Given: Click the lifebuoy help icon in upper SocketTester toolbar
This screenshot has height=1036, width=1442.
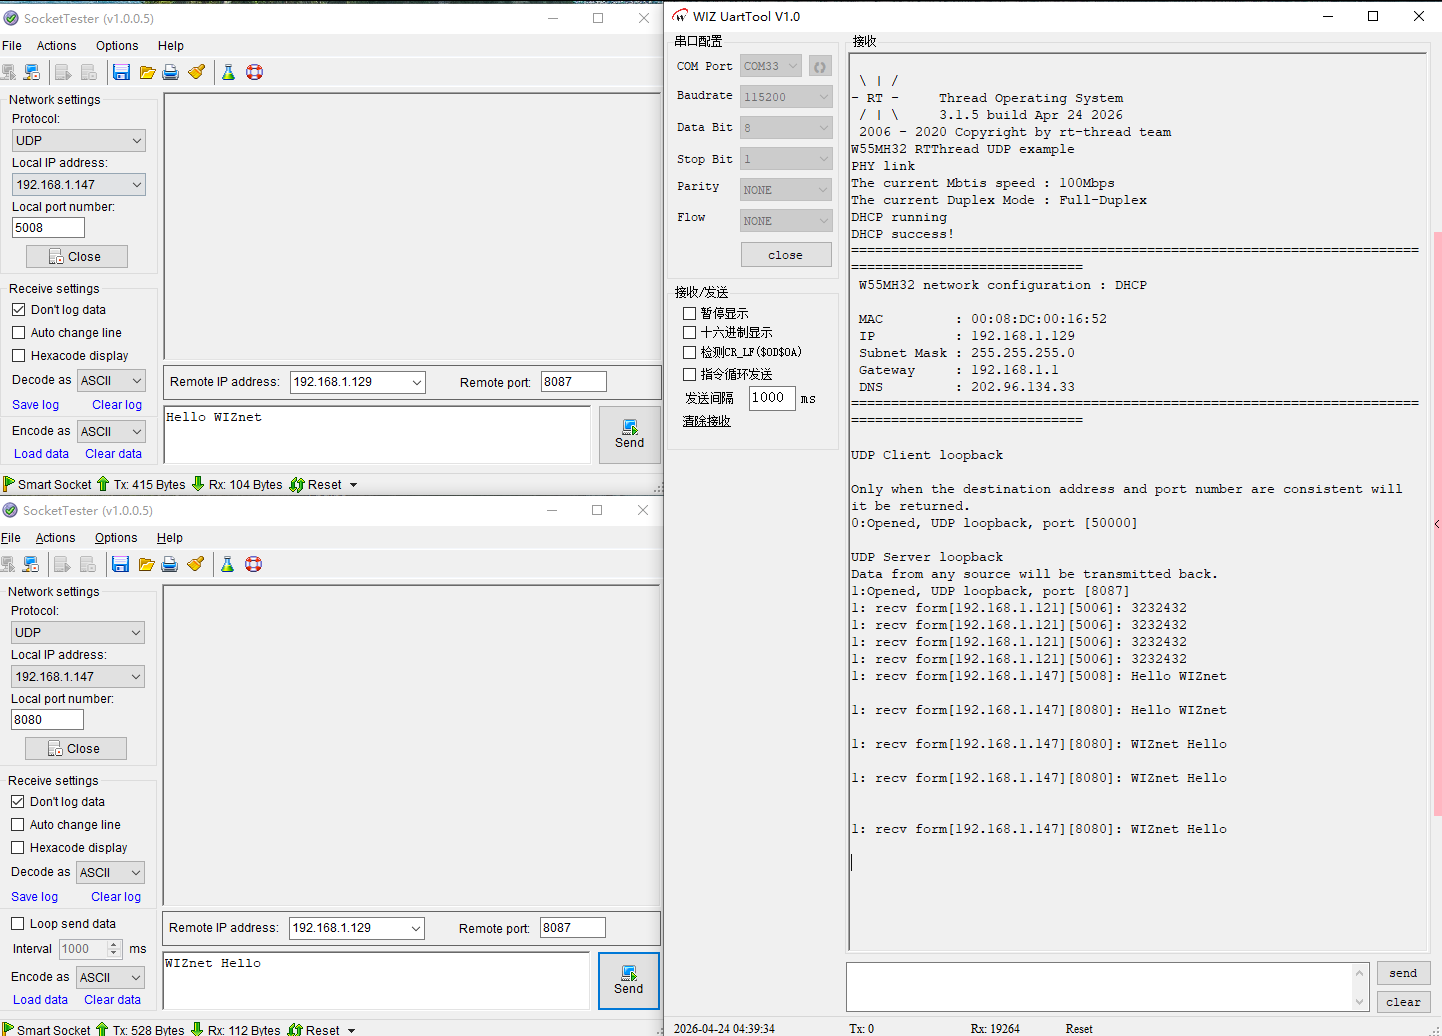Looking at the screenshot, I should 254,72.
